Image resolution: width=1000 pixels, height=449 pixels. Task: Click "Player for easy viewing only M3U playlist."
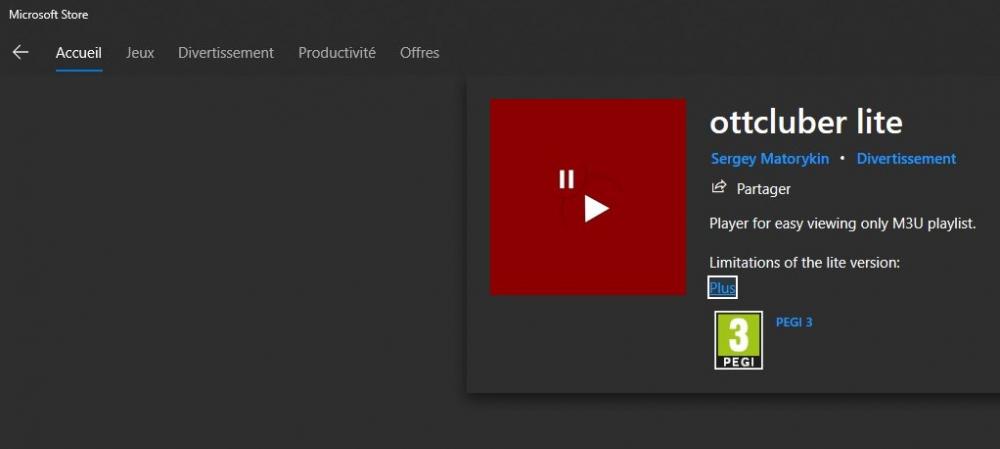pos(842,224)
